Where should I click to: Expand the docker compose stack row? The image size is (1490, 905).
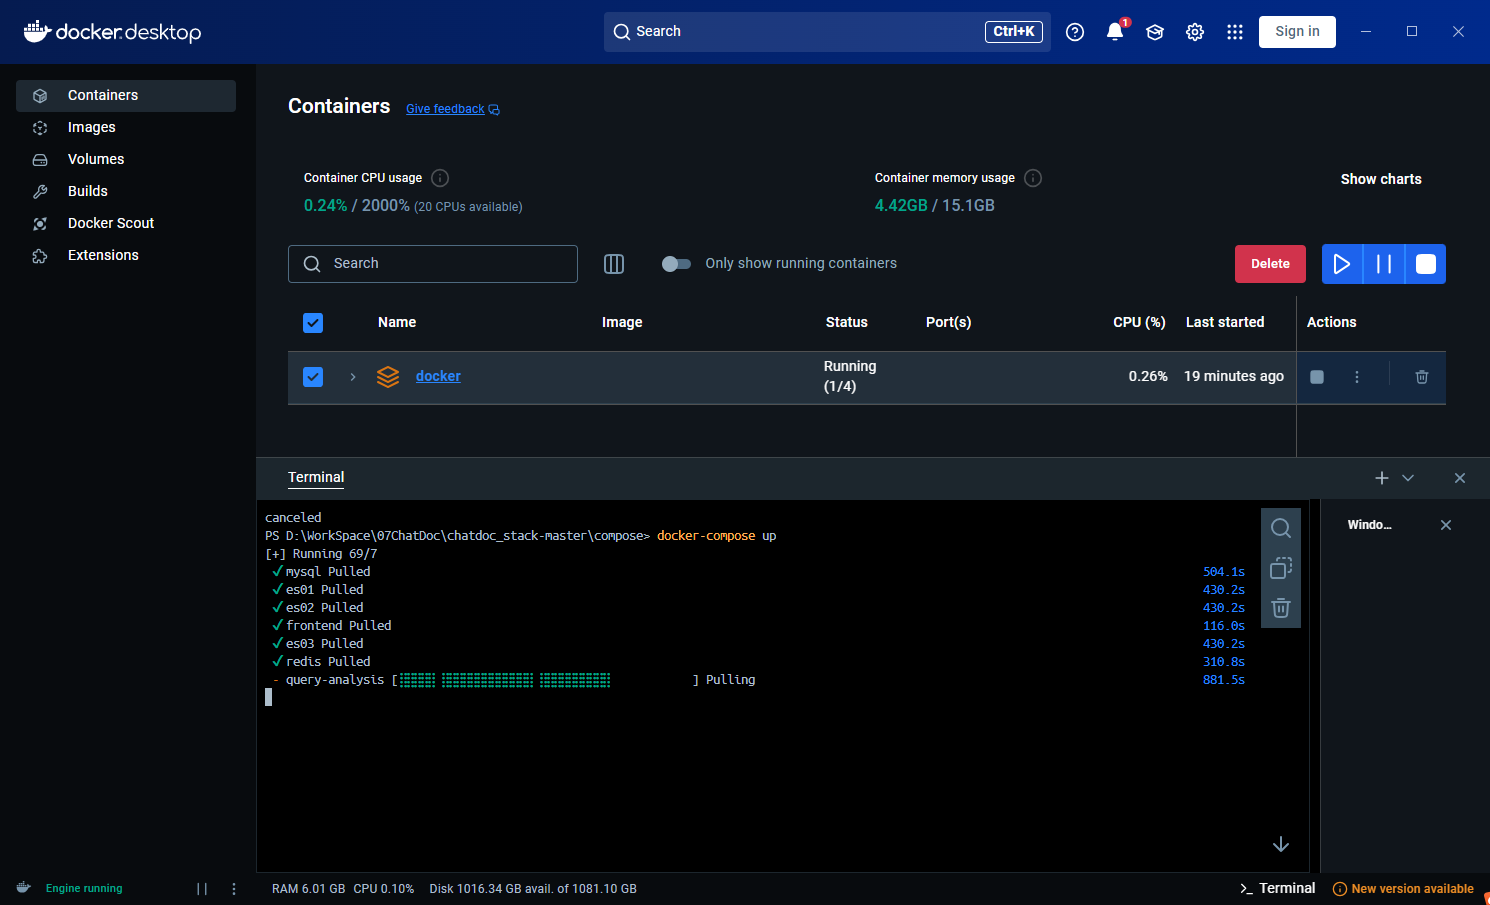click(x=353, y=377)
